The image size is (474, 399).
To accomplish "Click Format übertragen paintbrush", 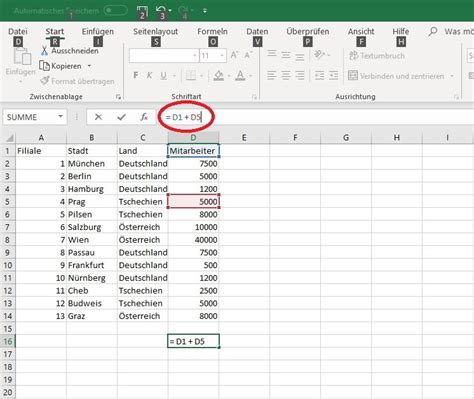I will tap(77, 81).
